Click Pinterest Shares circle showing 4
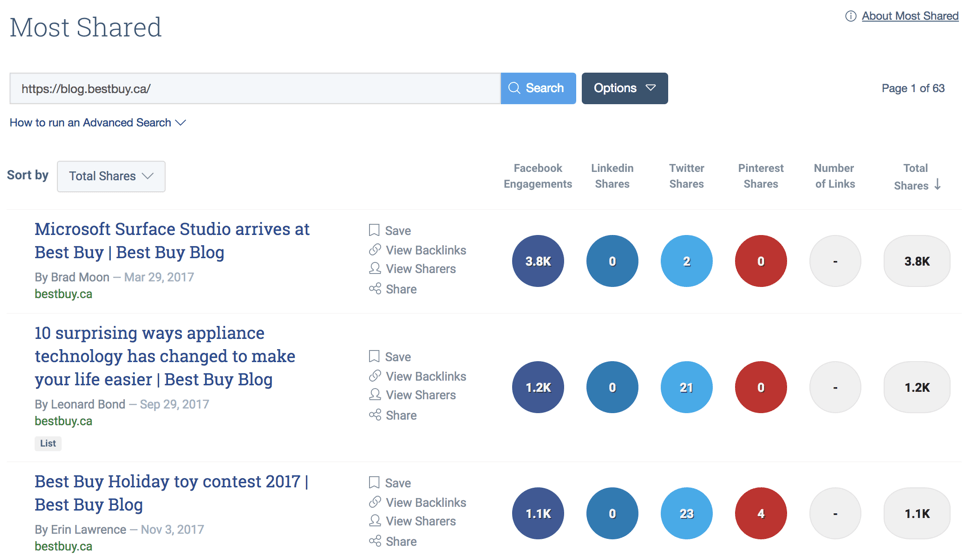This screenshot has height=560, width=975. pyautogui.click(x=760, y=513)
